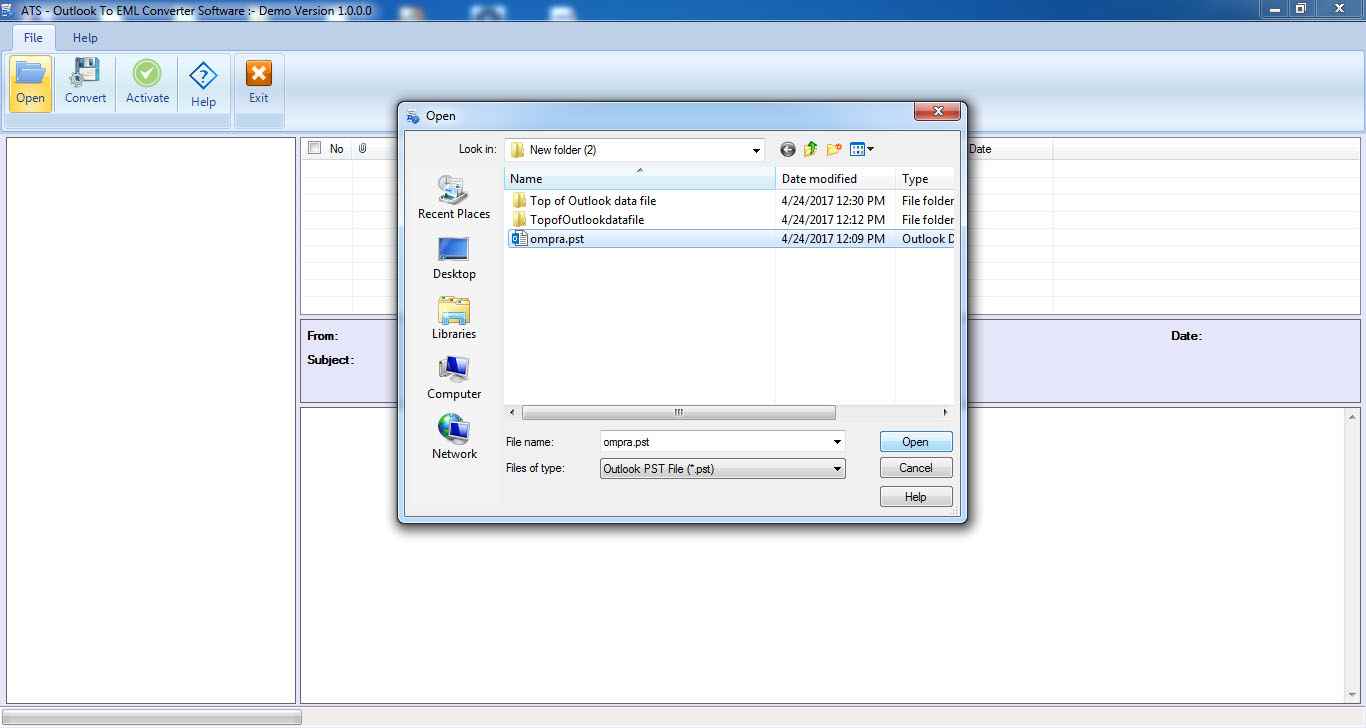Toggle the select-all checkbox beside No
This screenshot has width=1366, height=728.
(x=315, y=148)
